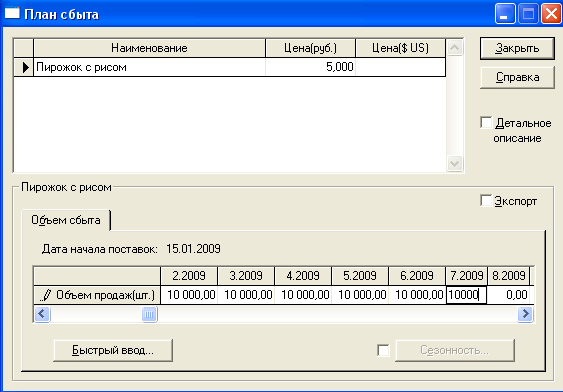
Task: Click the pencil edit icon in the row header
Action: click(x=45, y=295)
